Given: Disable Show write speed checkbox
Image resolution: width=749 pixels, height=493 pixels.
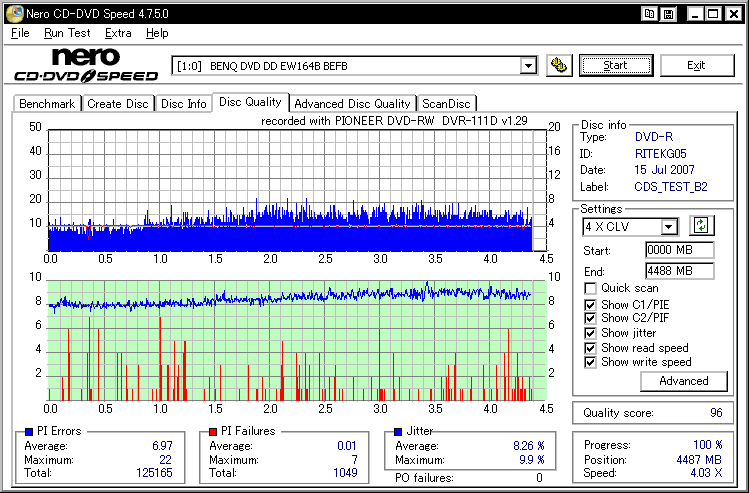Looking at the screenshot, I should tap(590, 362).
